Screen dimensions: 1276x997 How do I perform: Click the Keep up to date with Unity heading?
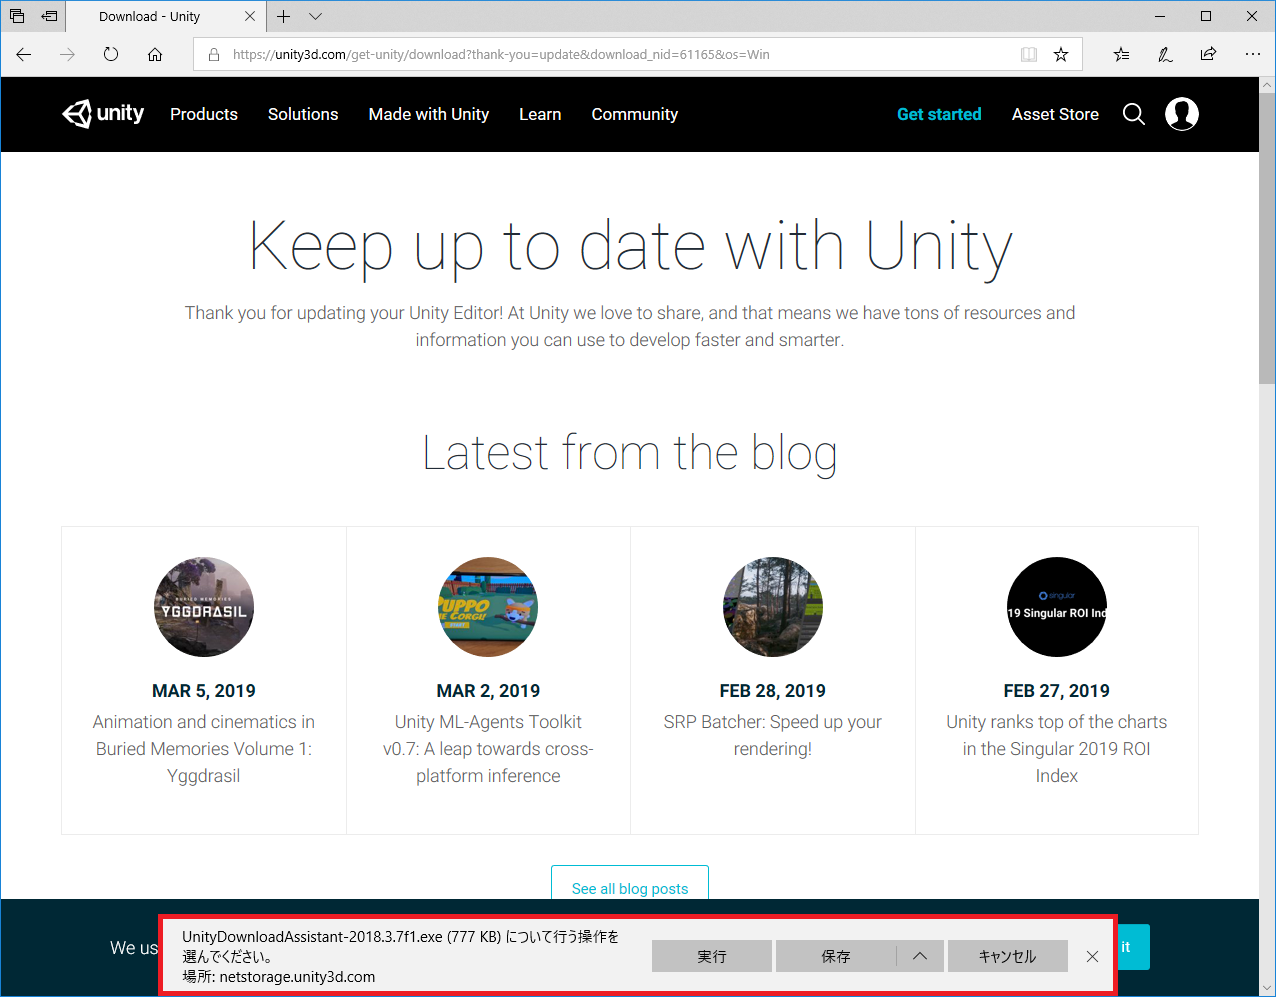[630, 247]
